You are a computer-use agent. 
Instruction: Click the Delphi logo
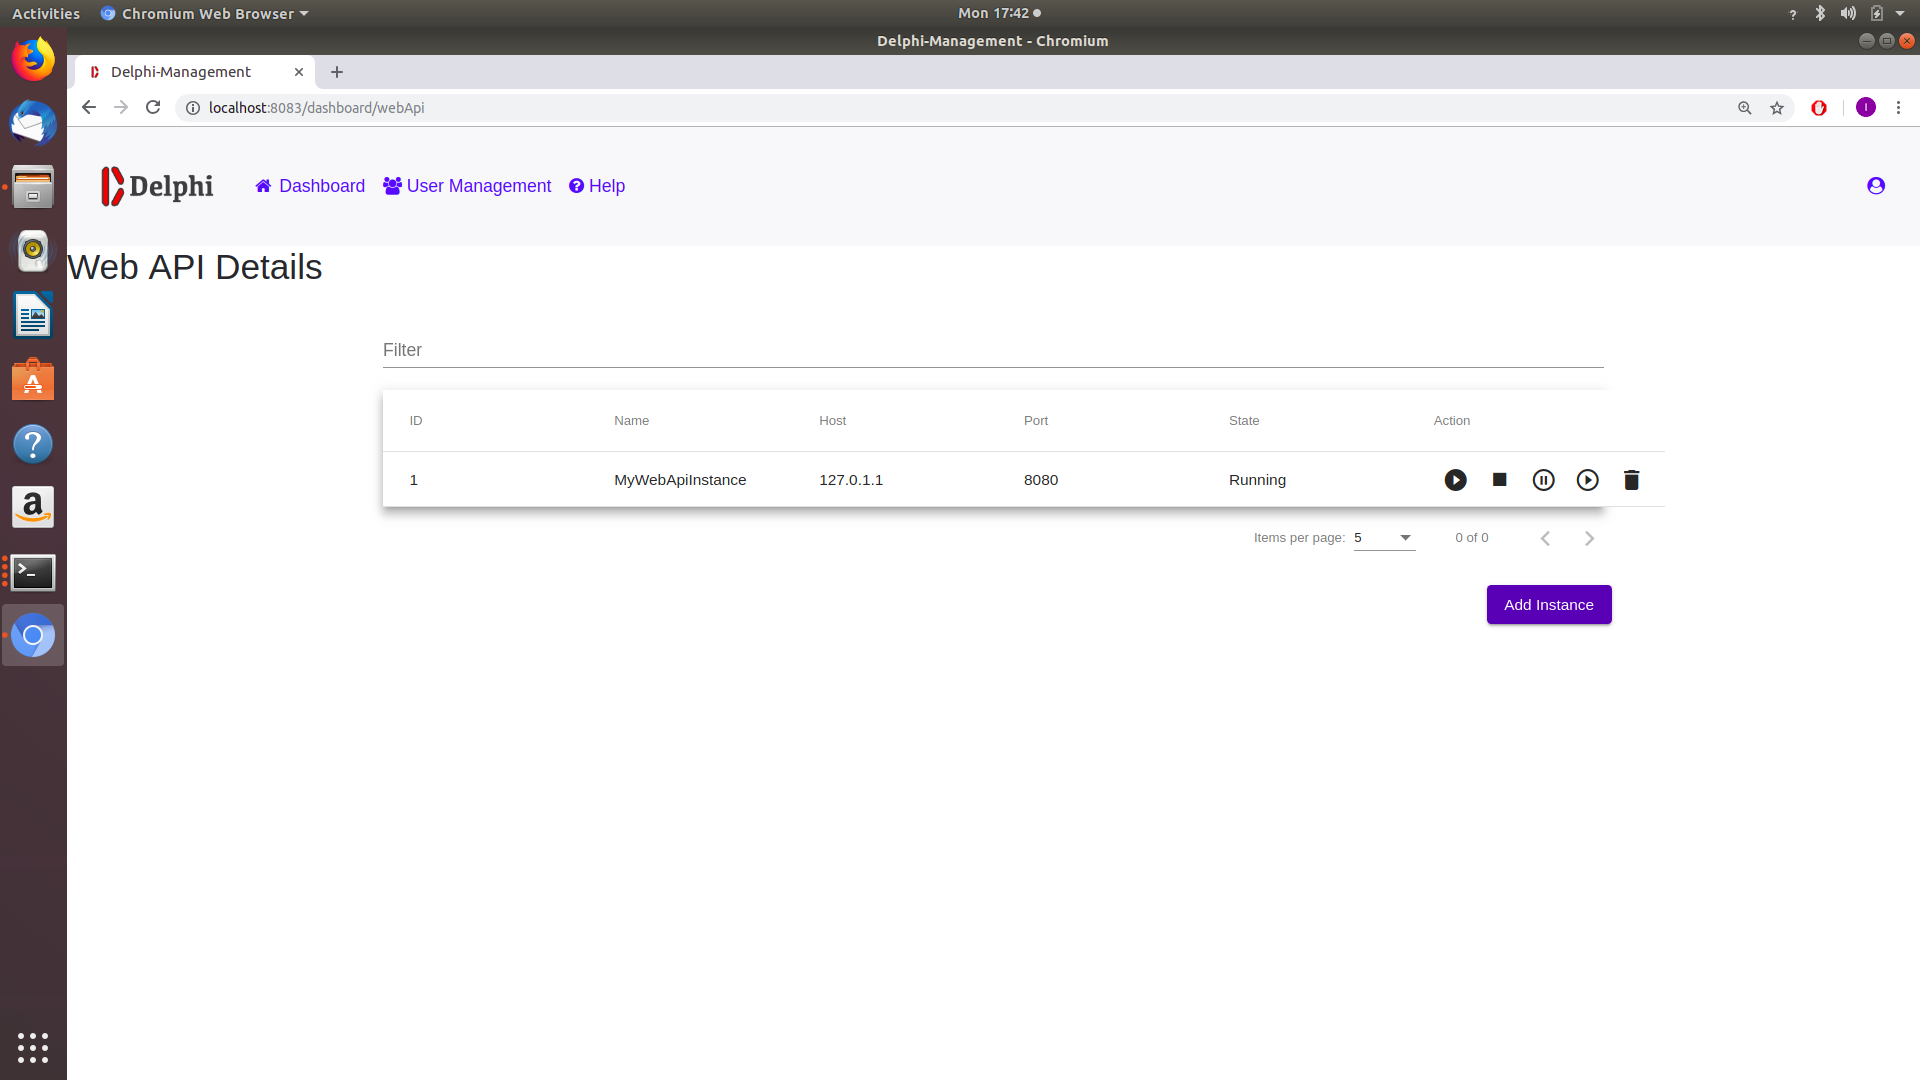tap(157, 186)
